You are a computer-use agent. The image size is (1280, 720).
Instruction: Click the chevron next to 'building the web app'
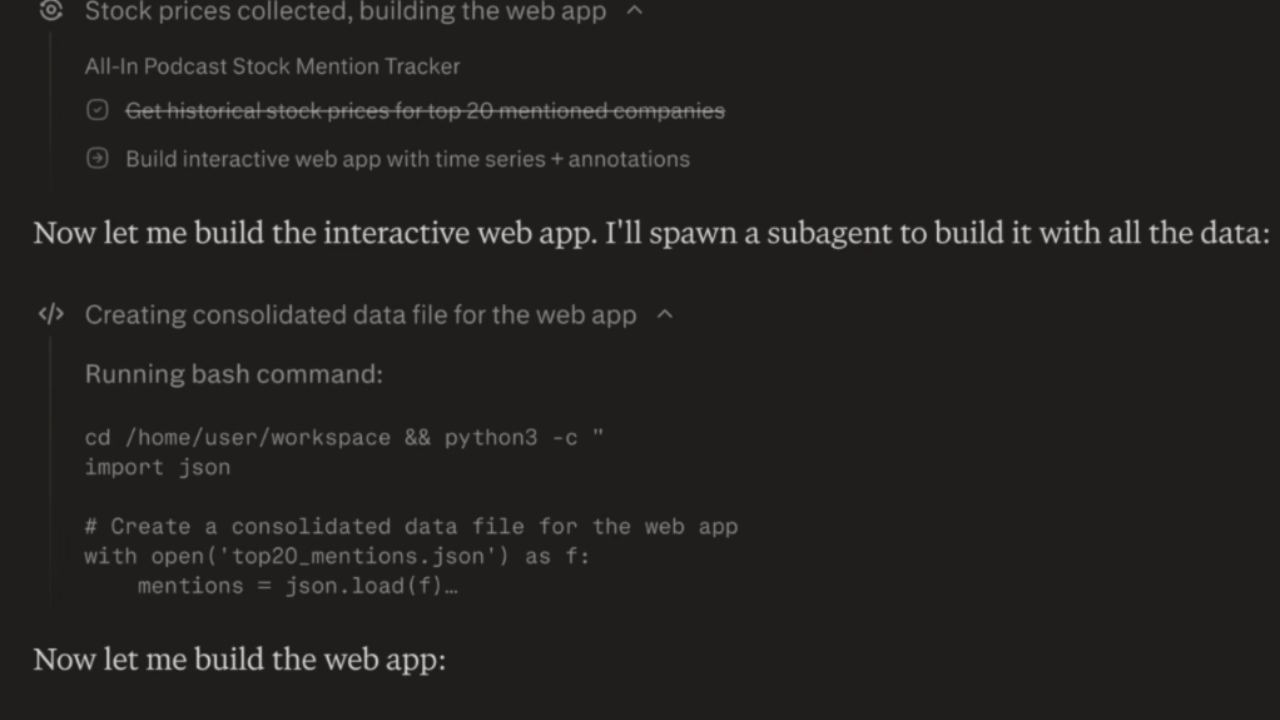click(x=634, y=11)
